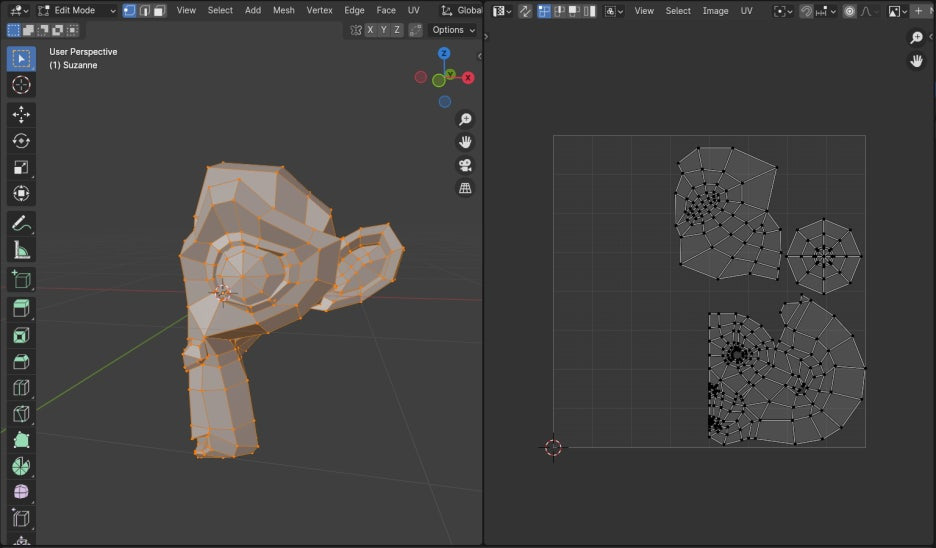Select the Smooth tool
Viewport: 936px width, 548px height.
coord(21,492)
